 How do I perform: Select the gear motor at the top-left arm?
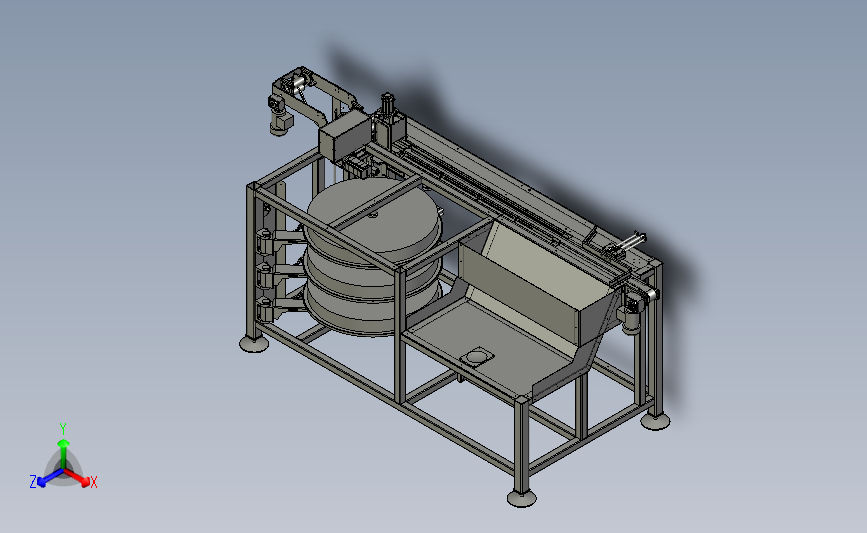pyautogui.click(x=280, y=115)
